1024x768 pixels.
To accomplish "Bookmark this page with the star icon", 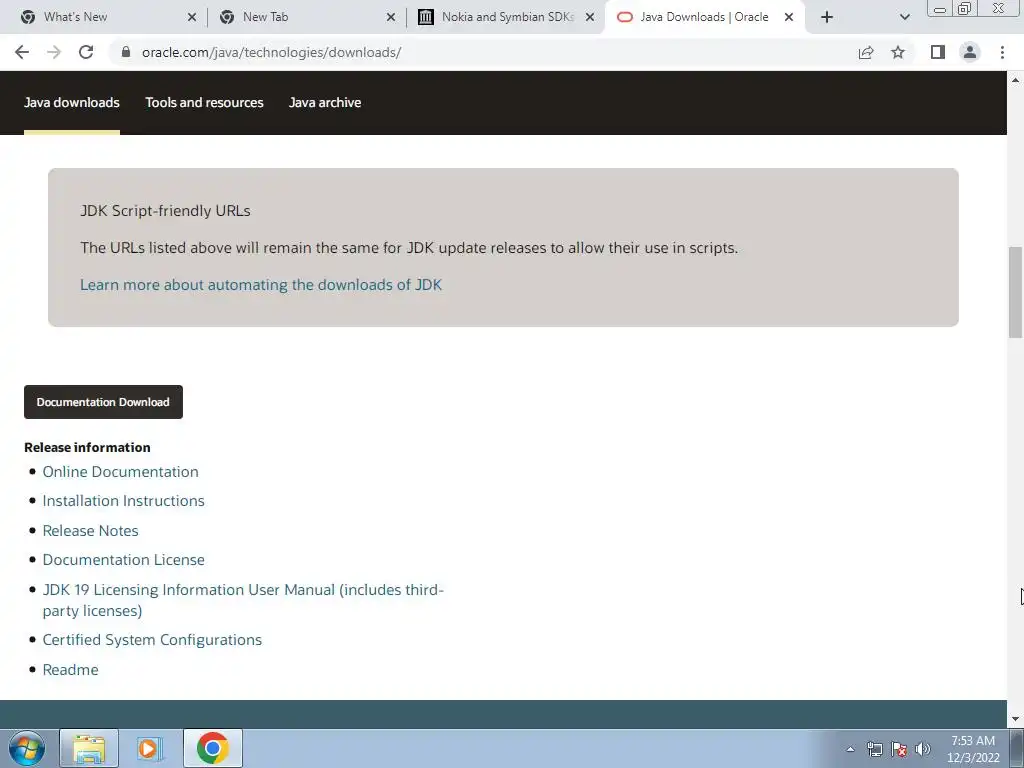I will 898,52.
